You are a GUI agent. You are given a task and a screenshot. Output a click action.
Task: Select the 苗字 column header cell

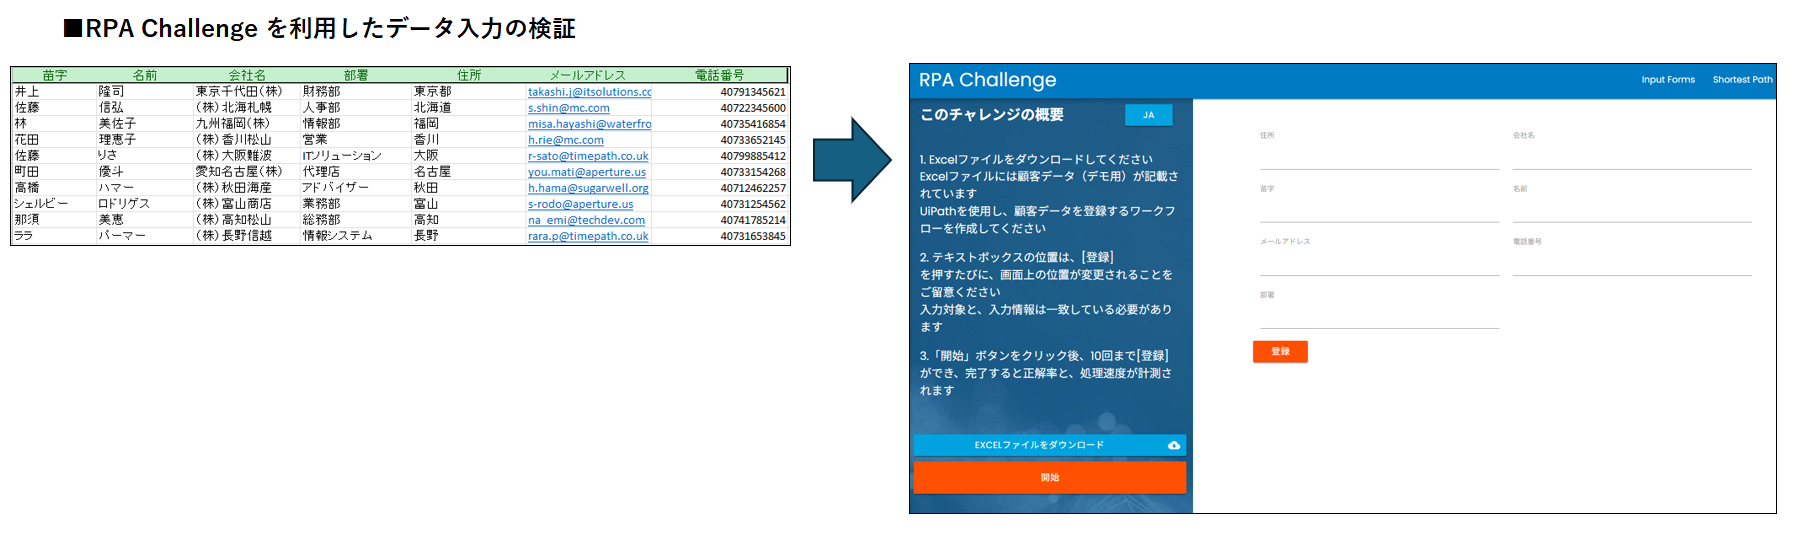pos(54,75)
